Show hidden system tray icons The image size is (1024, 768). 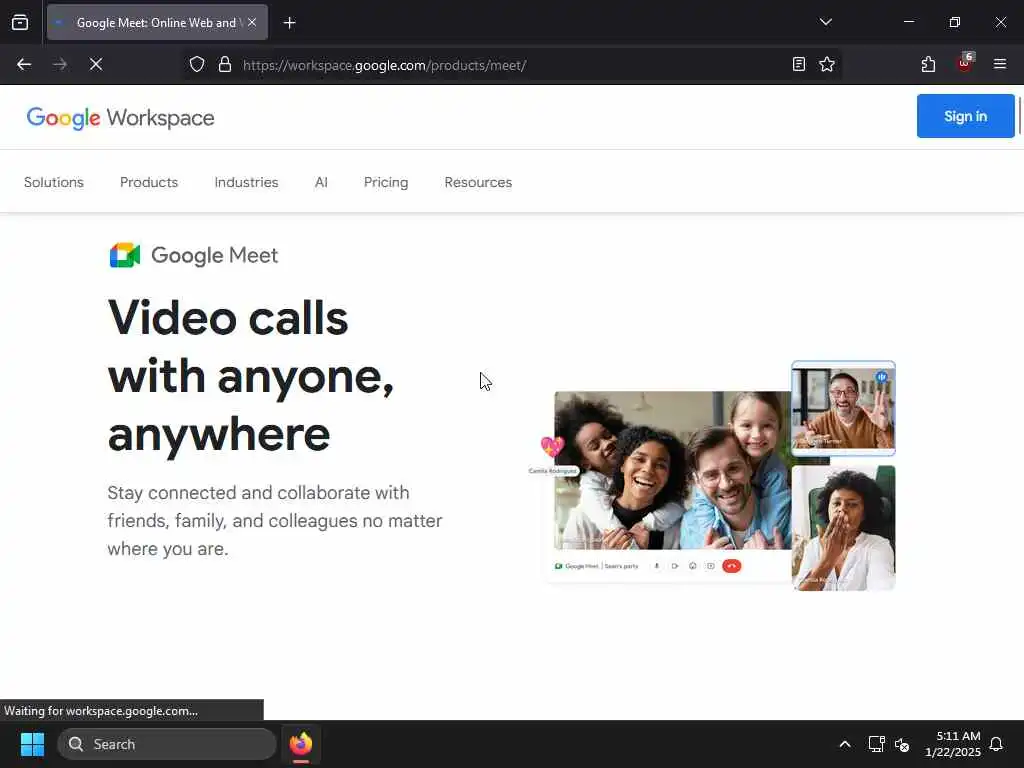click(844, 744)
